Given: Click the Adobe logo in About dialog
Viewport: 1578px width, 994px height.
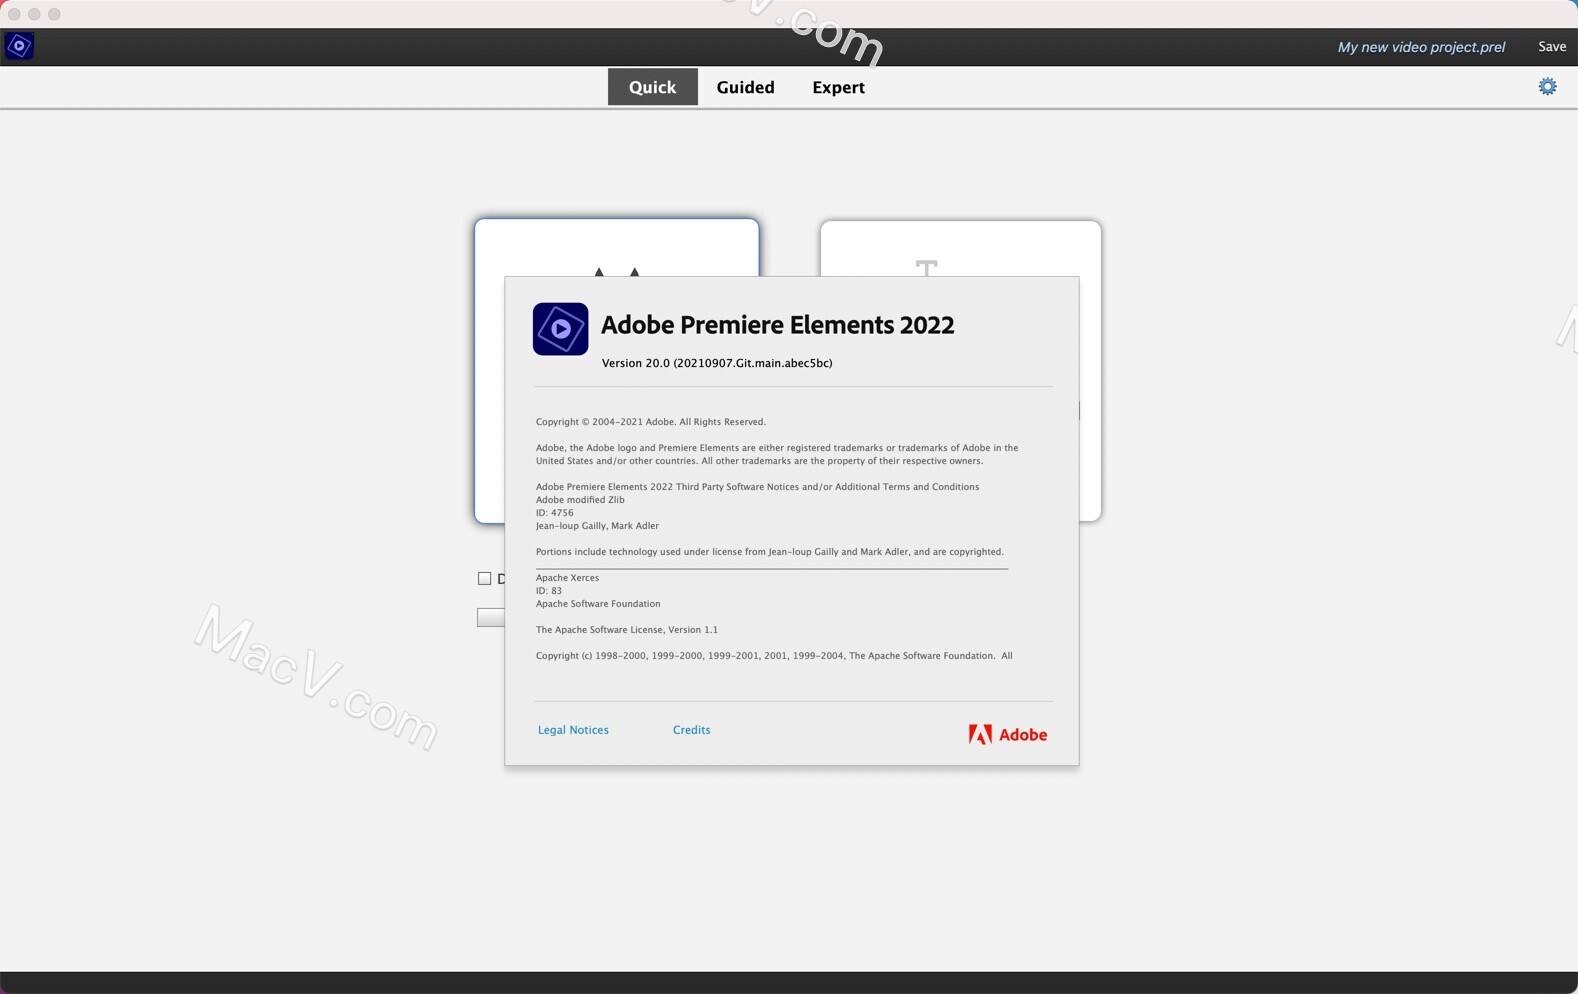Looking at the screenshot, I should [x=1007, y=734].
